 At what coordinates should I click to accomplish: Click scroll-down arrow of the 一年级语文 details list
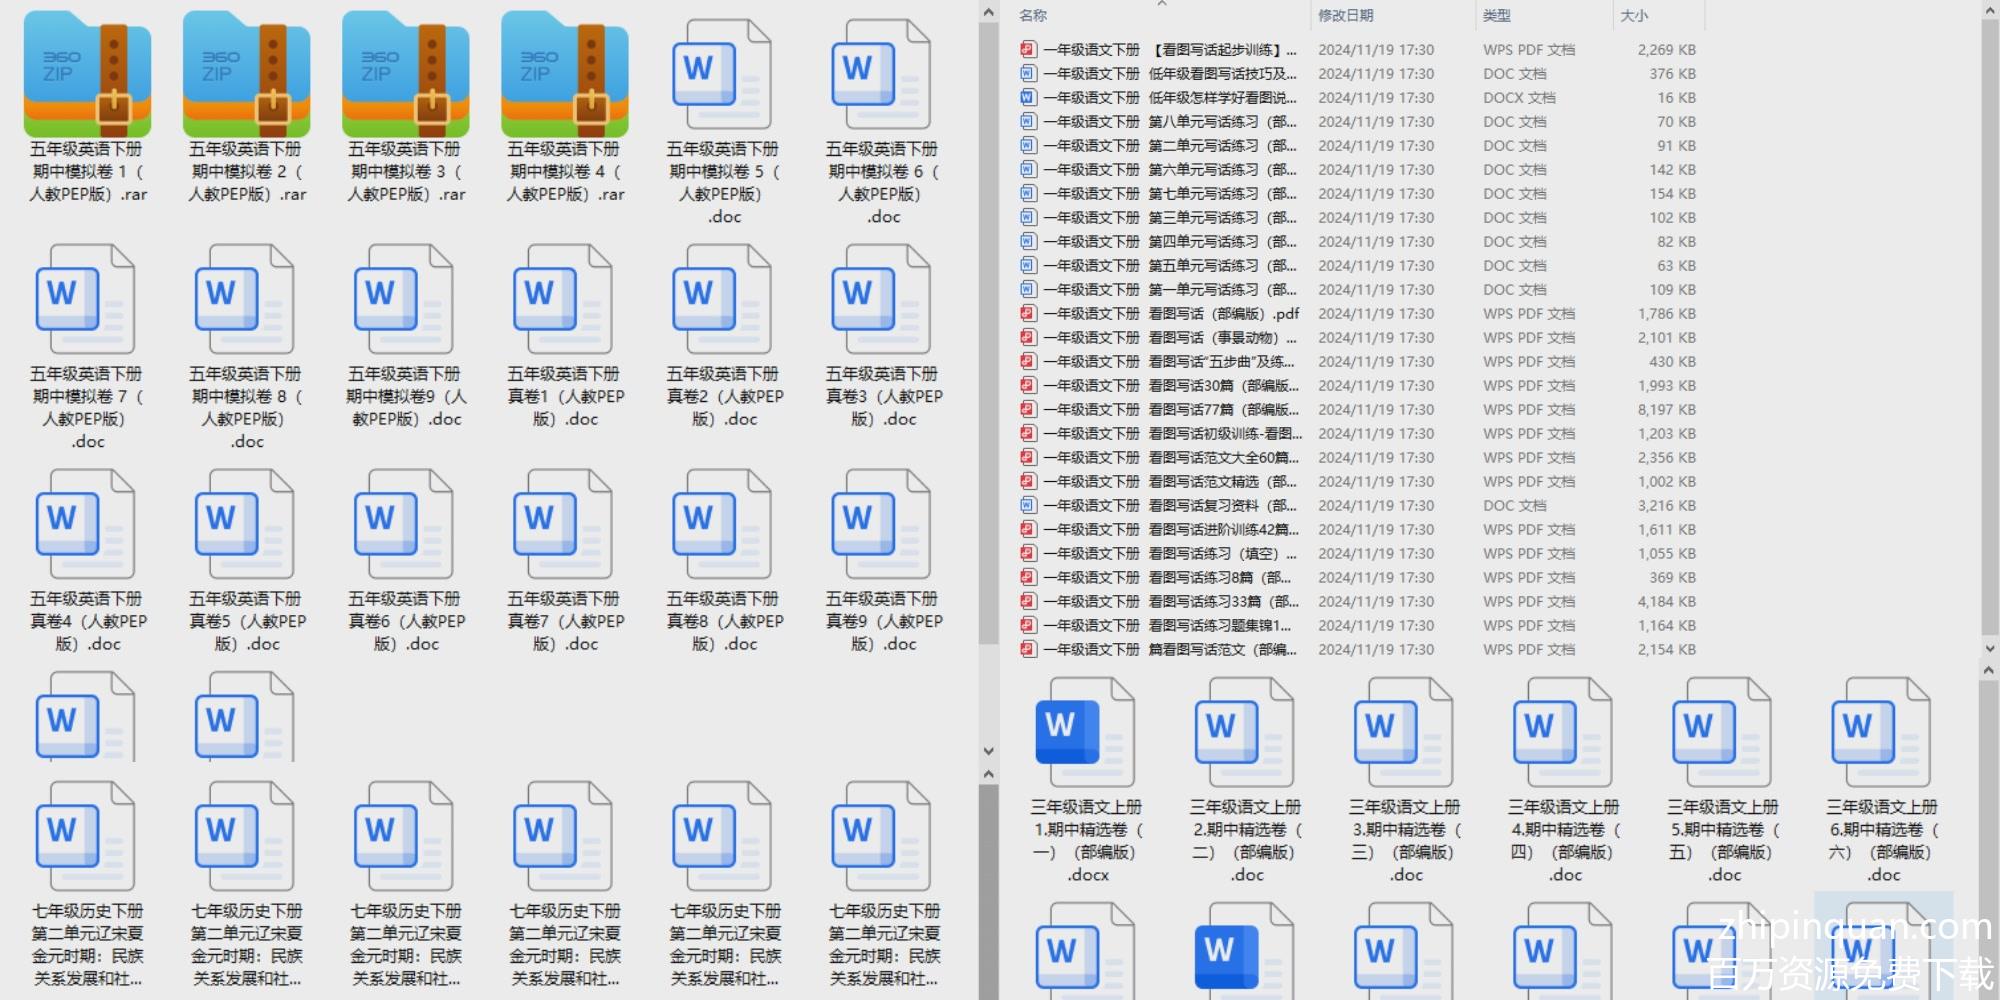(x=1989, y=649)
